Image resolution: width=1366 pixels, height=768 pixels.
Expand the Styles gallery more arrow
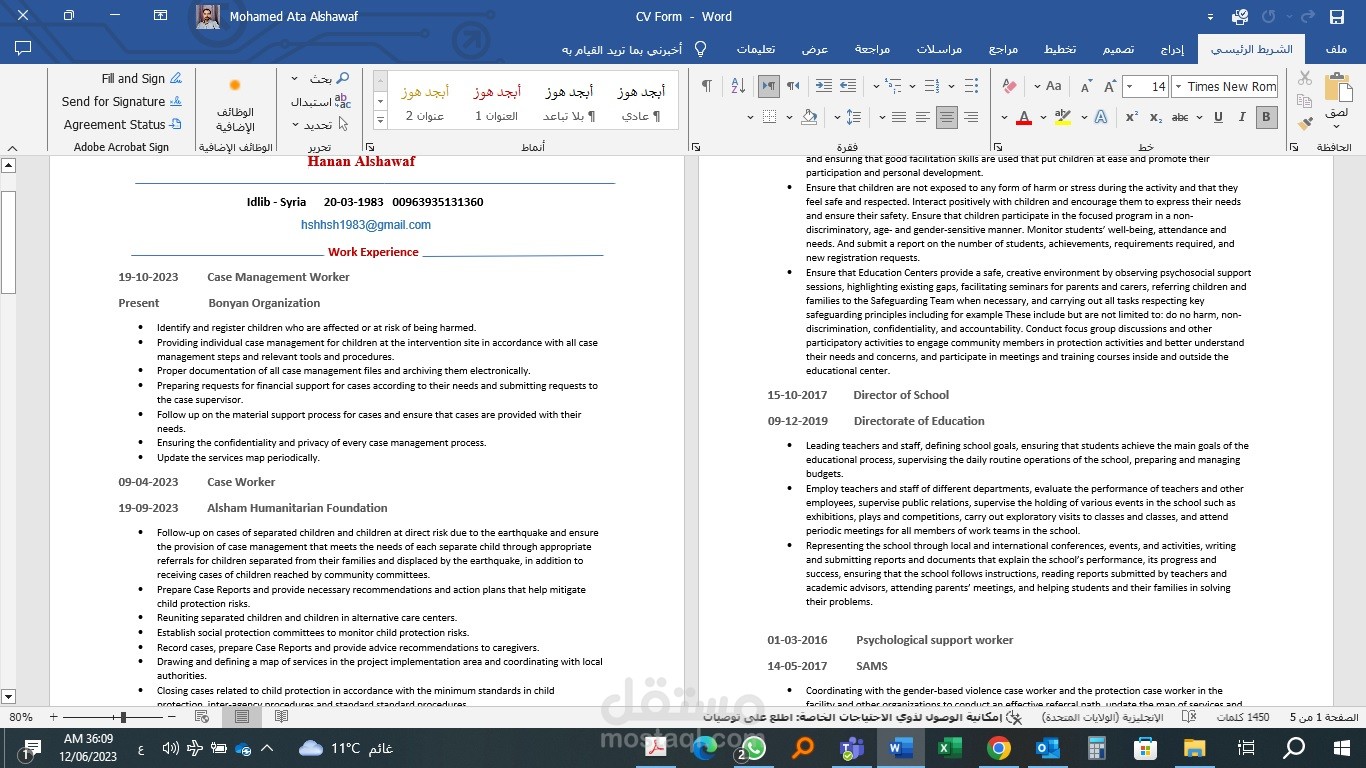[380, 120]
